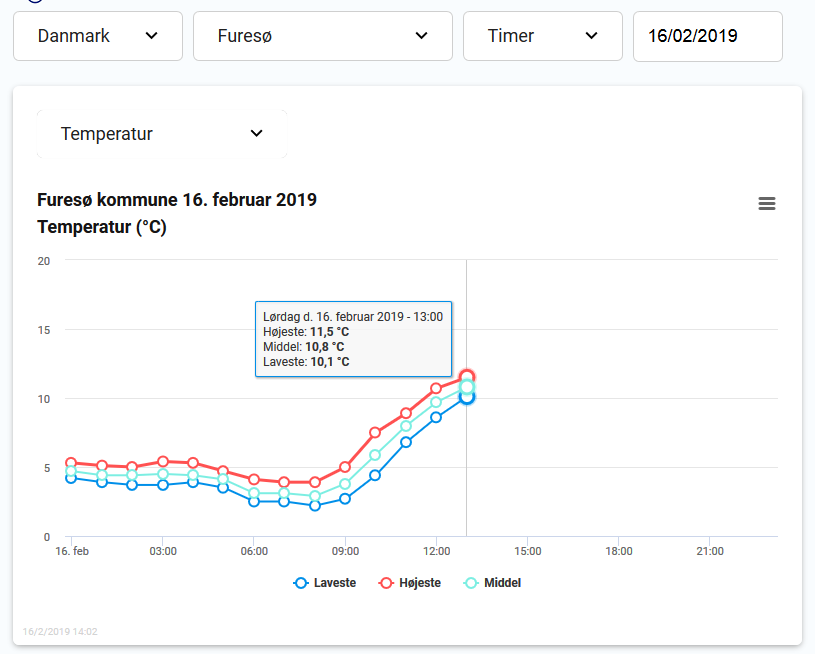Click the timestamp '16/2/2019 14:02'
Screen dimensions: 815x654
[60, 632]
